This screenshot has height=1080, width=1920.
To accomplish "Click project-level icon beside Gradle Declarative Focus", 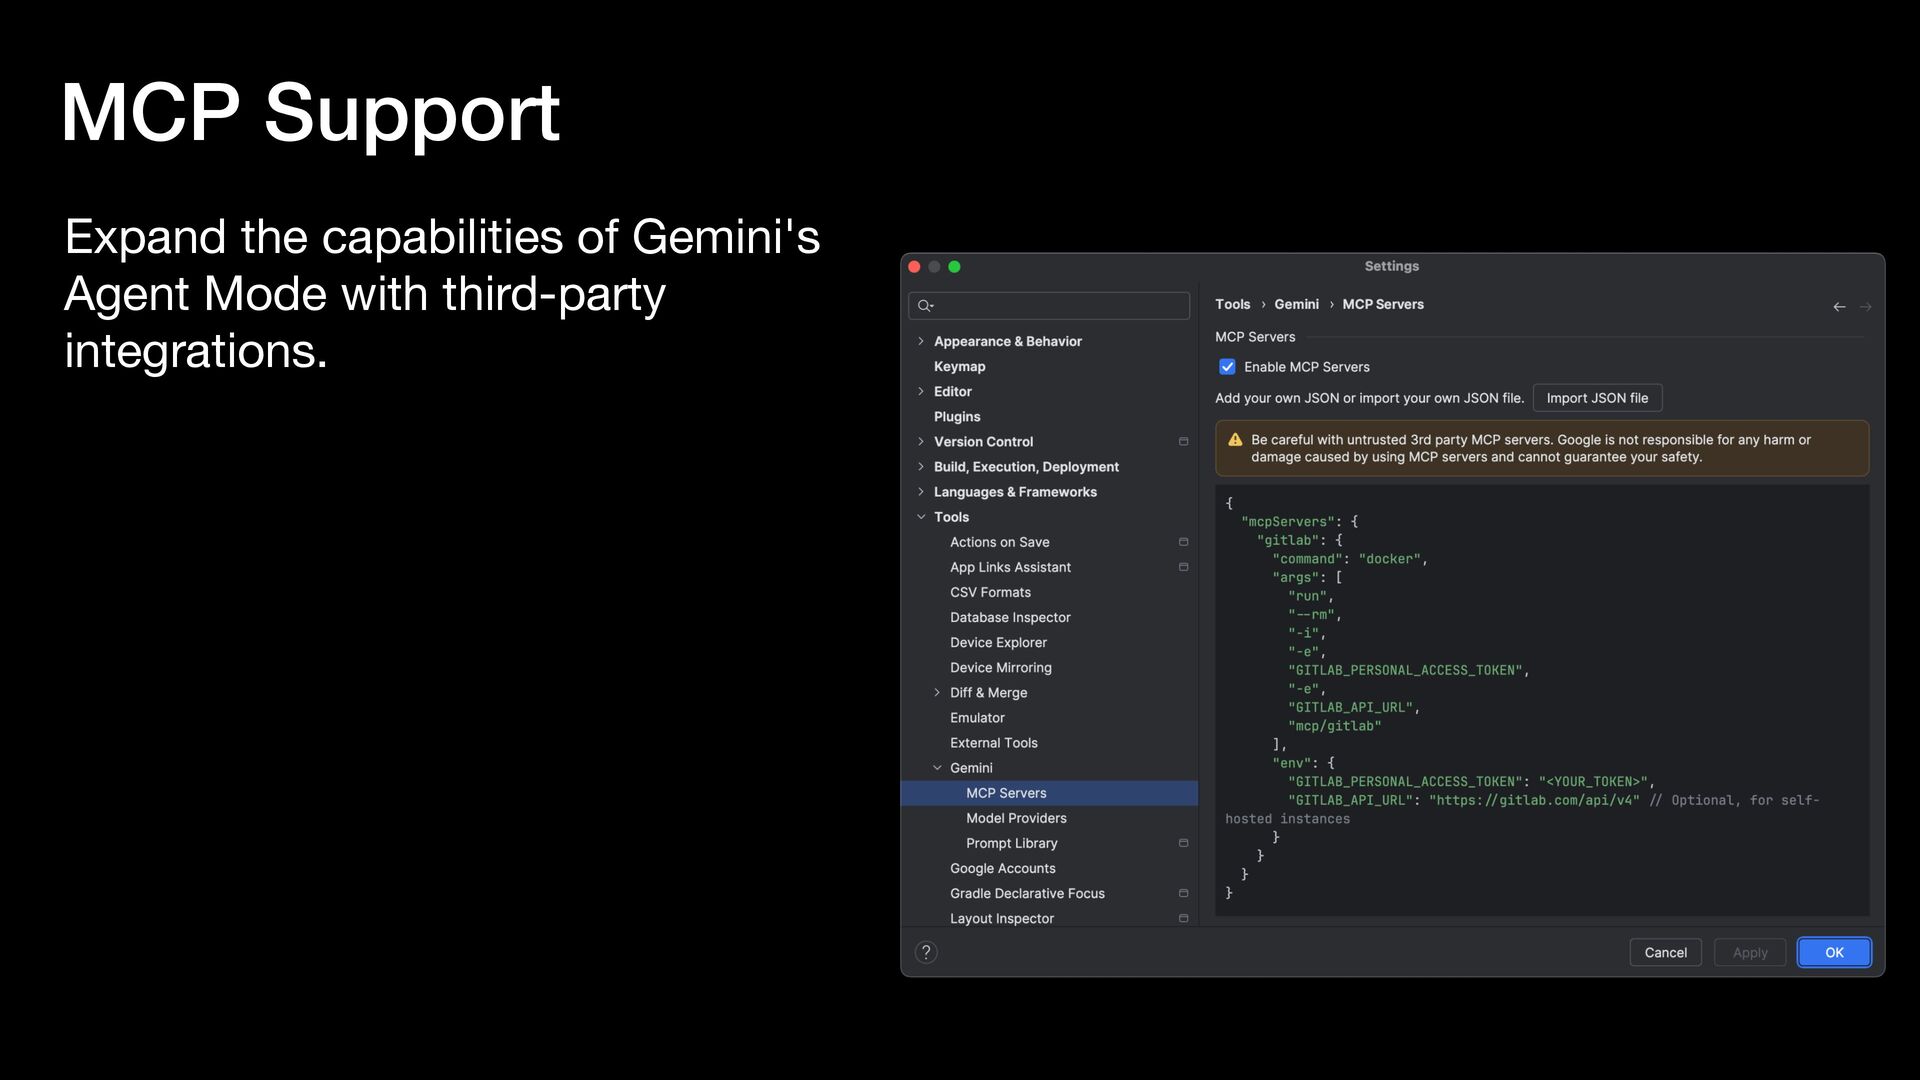I will pyautogui.click(x=1183, y=894).
